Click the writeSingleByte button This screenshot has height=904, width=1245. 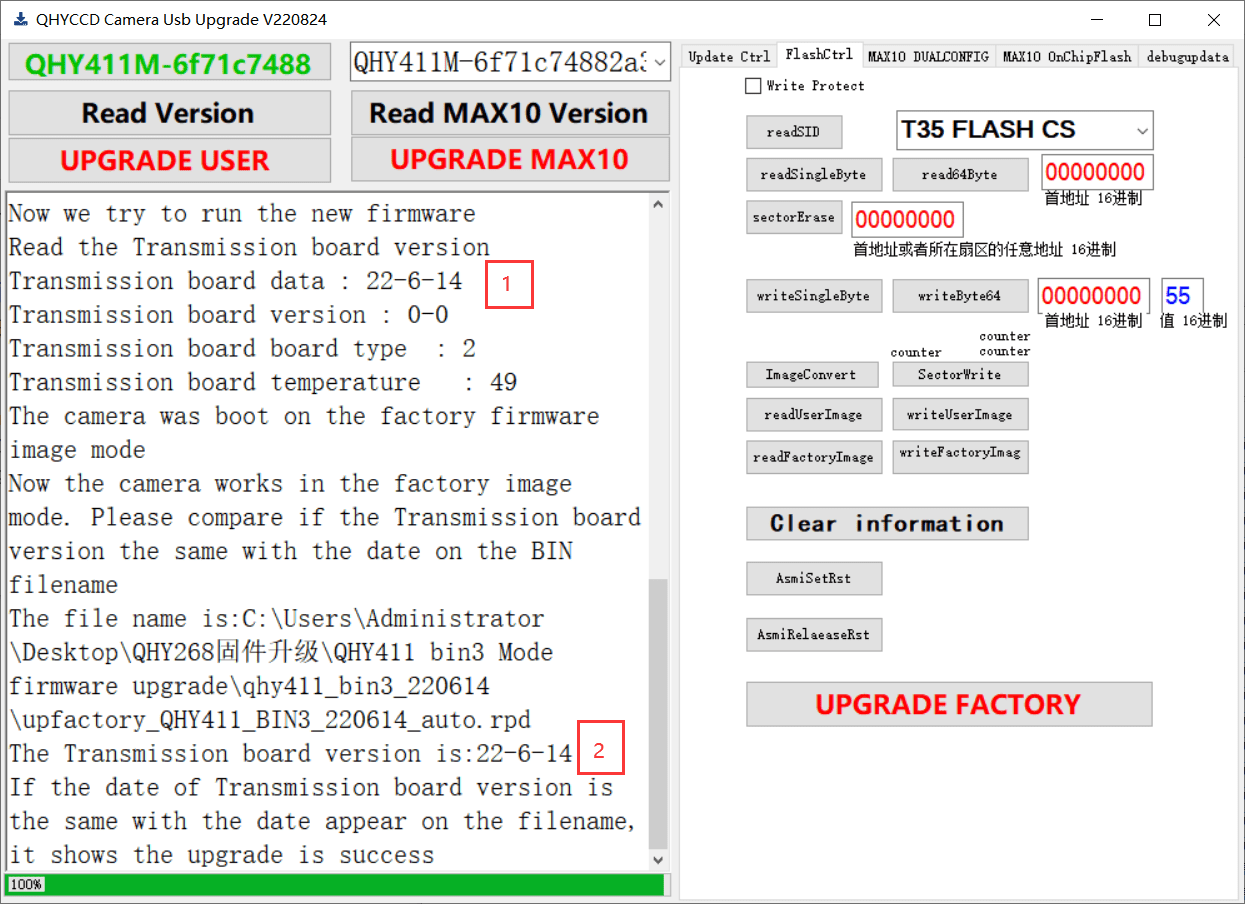pyautogui.click(x=814, y=296)
